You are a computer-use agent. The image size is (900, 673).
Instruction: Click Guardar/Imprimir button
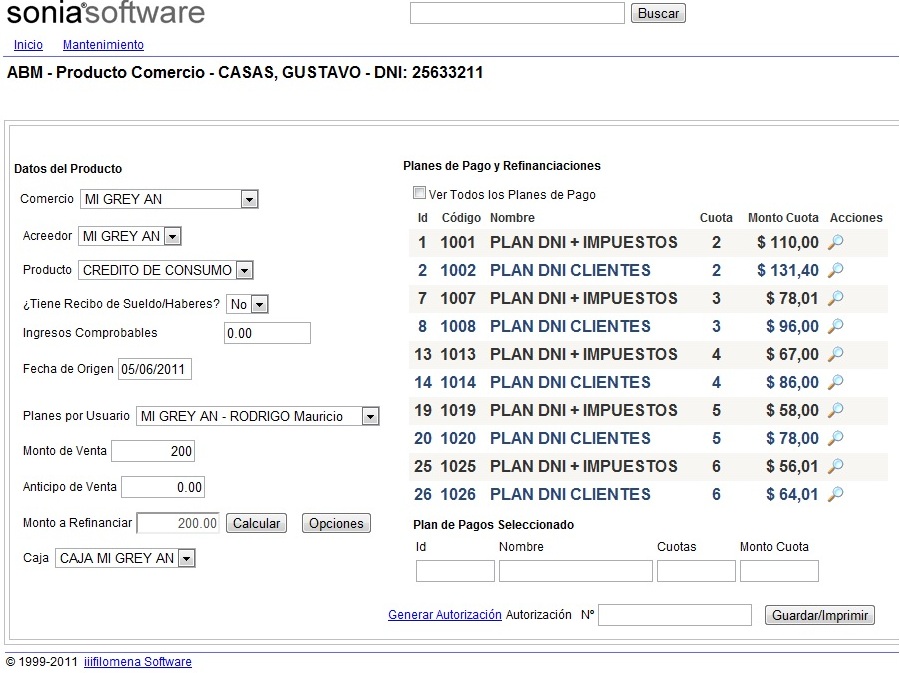click(x=820, y=615)
